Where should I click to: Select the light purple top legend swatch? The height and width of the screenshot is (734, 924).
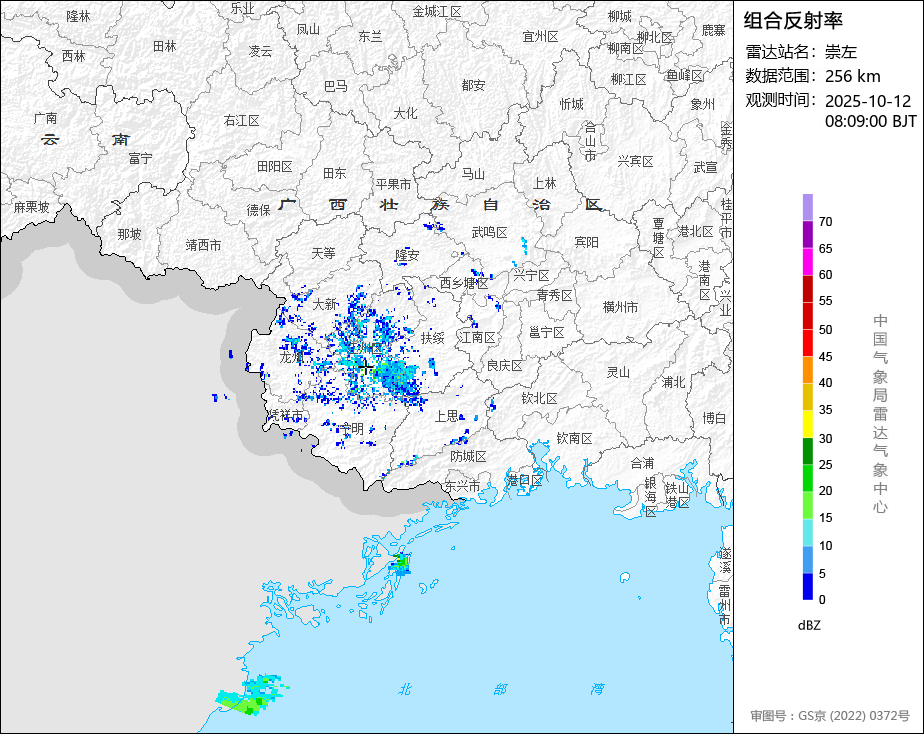click(x=807, y=207)
